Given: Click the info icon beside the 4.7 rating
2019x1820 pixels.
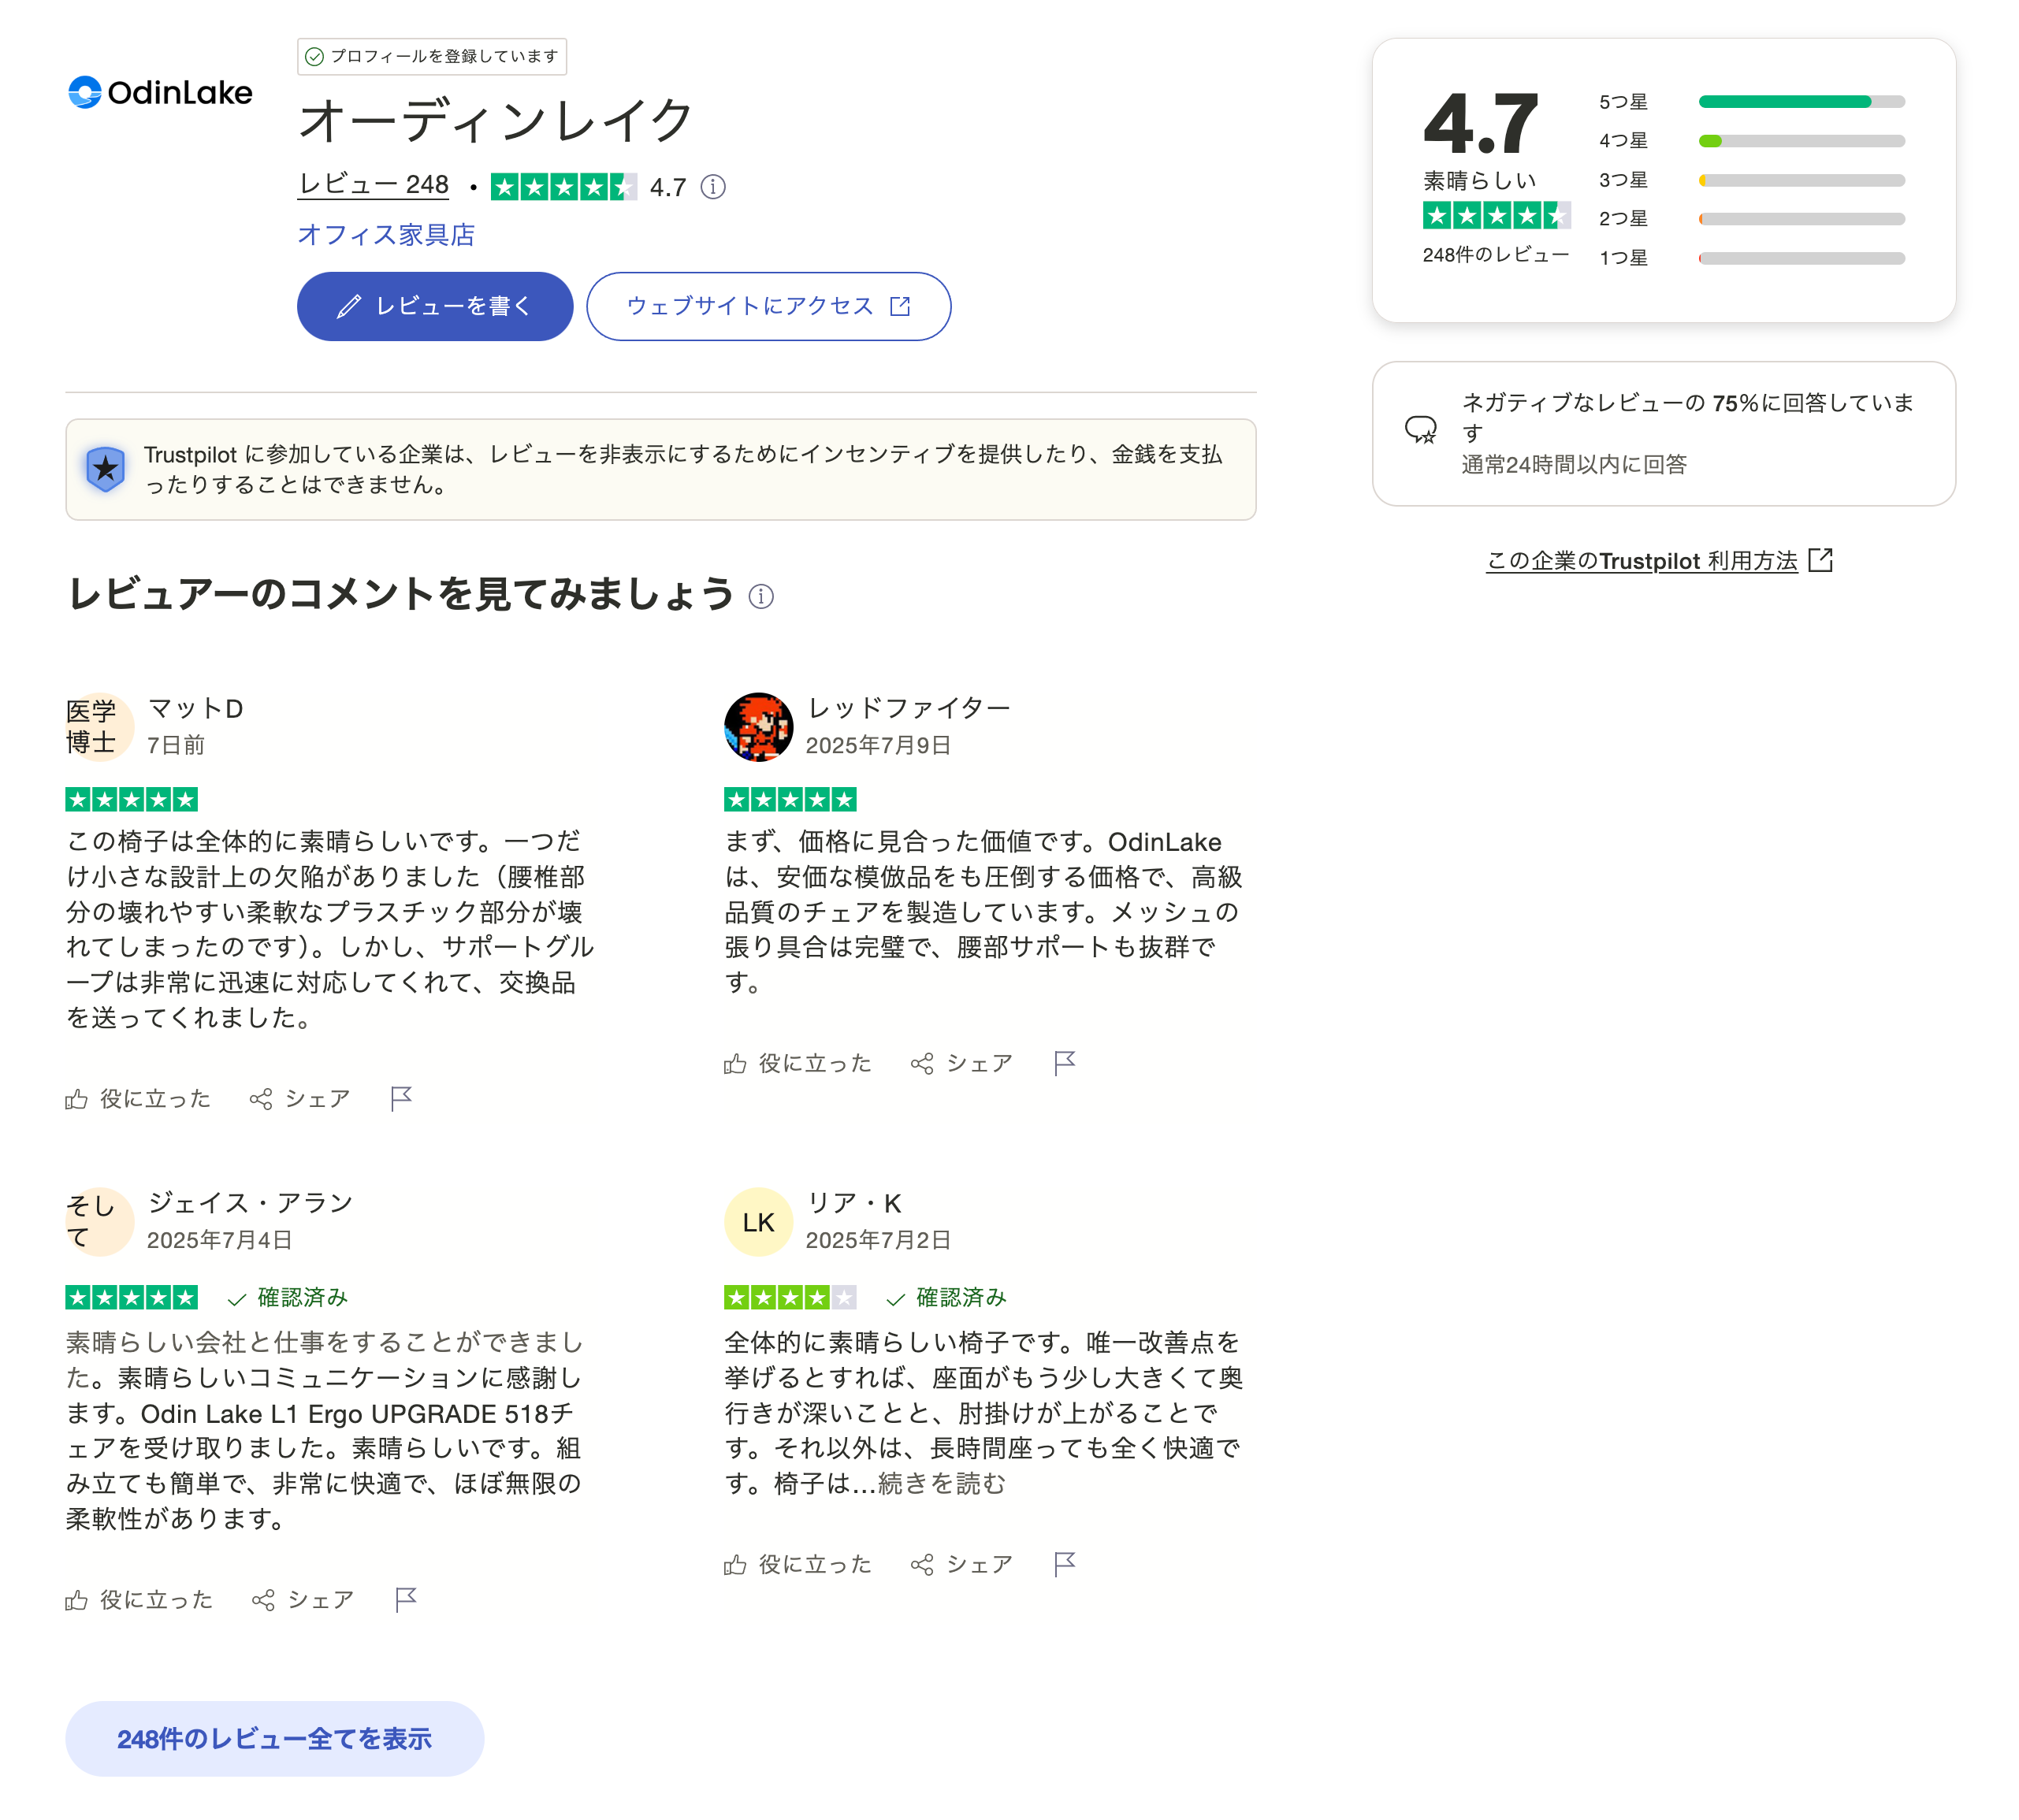Looking at the screenshot, I should click(712, 187).
